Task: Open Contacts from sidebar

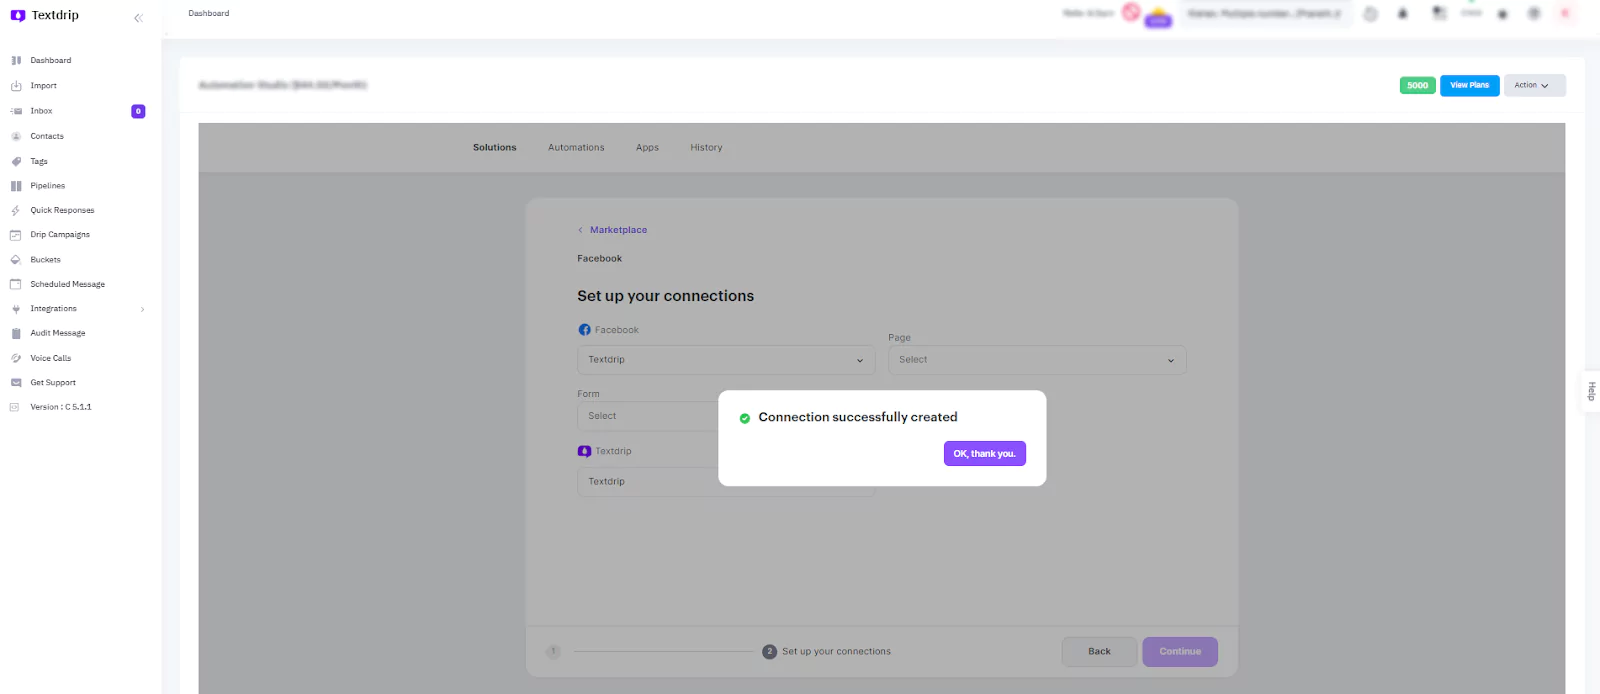Action: (46, 136)
